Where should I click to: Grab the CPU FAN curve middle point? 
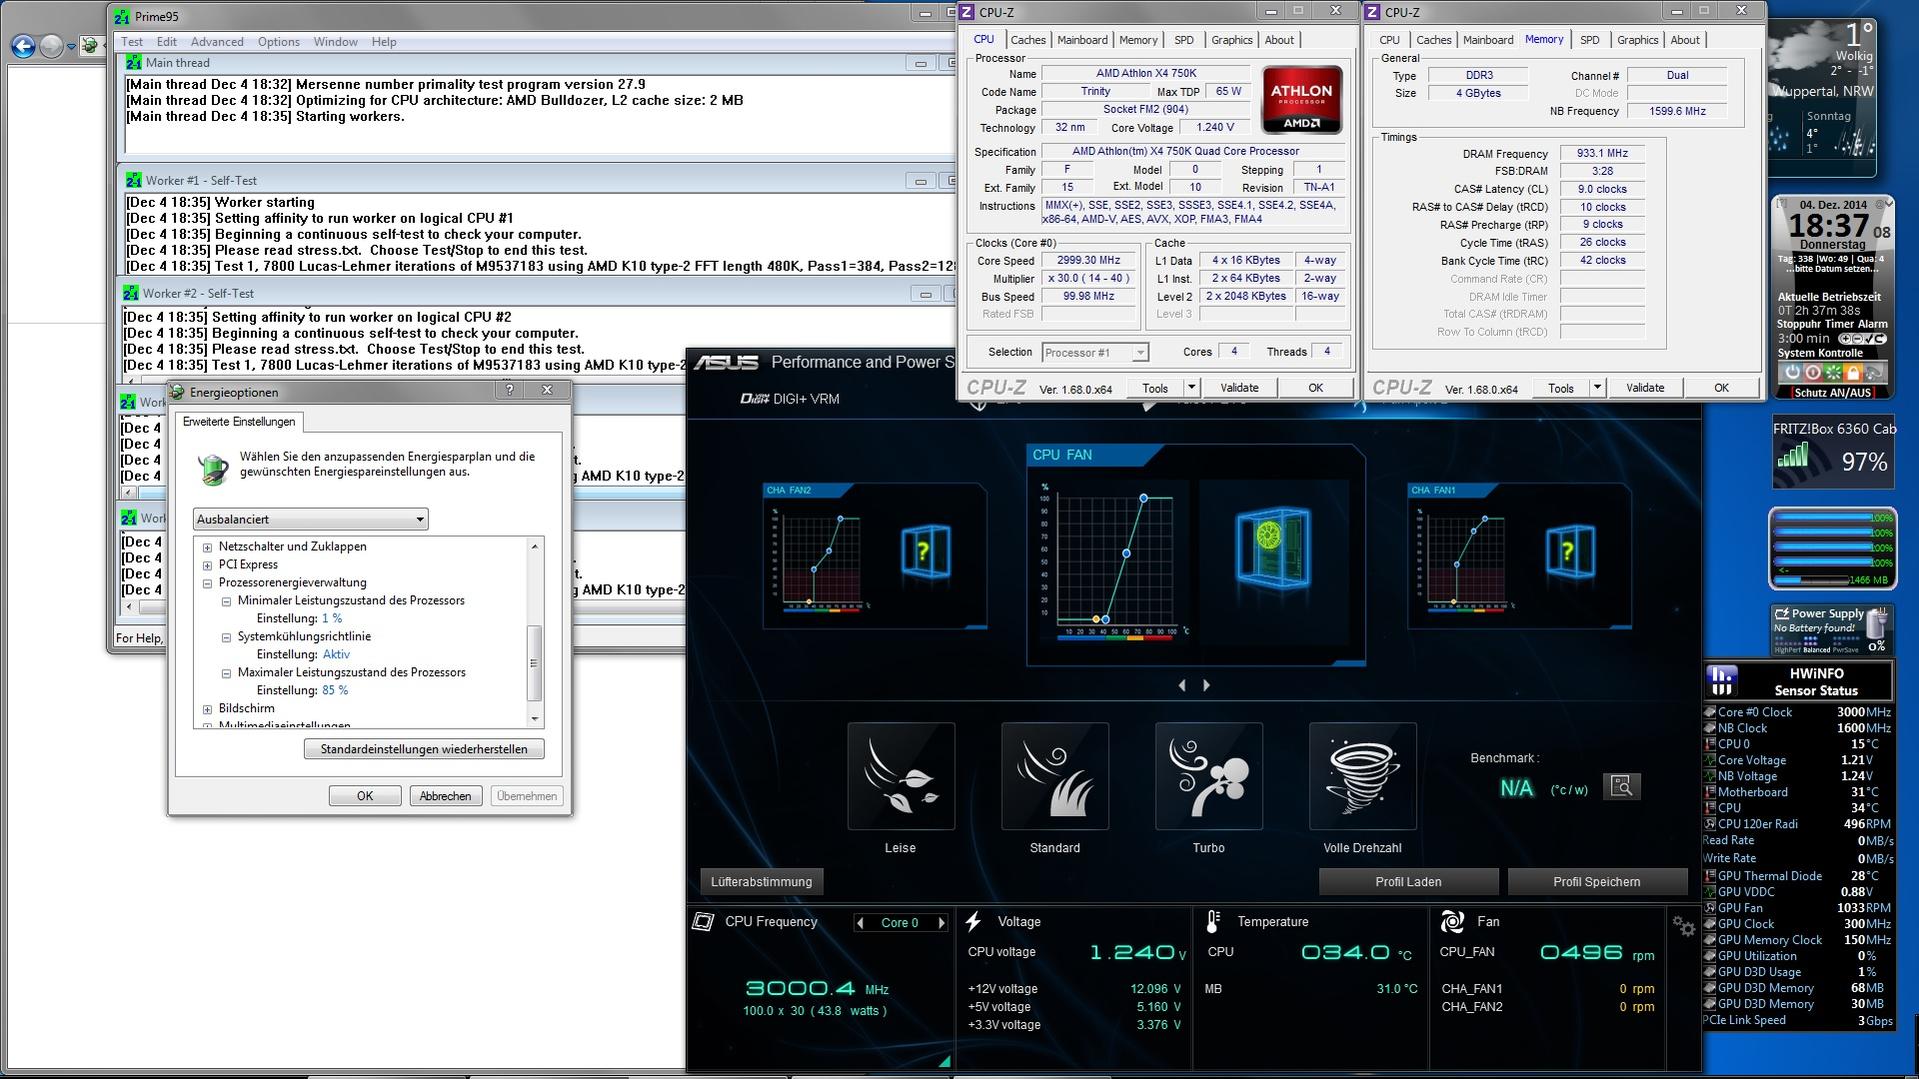tap(1127, 553)
